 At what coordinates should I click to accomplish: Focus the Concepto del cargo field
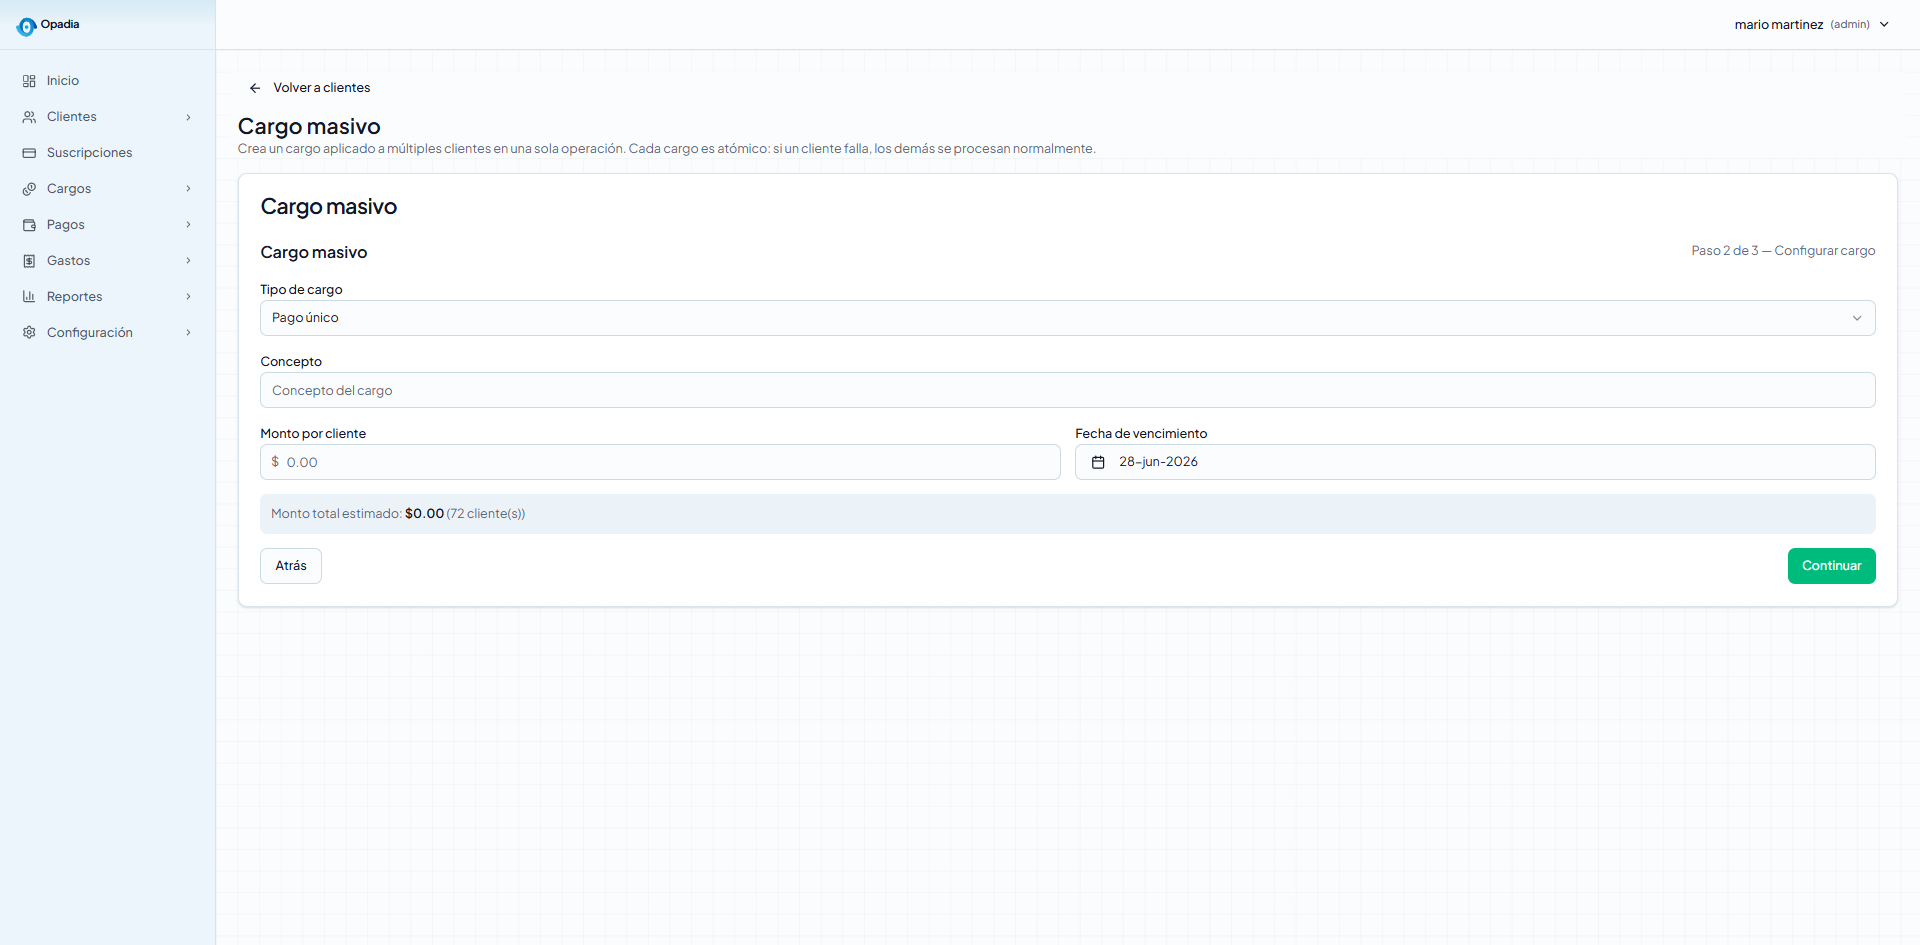click(x=1067, y=390)
